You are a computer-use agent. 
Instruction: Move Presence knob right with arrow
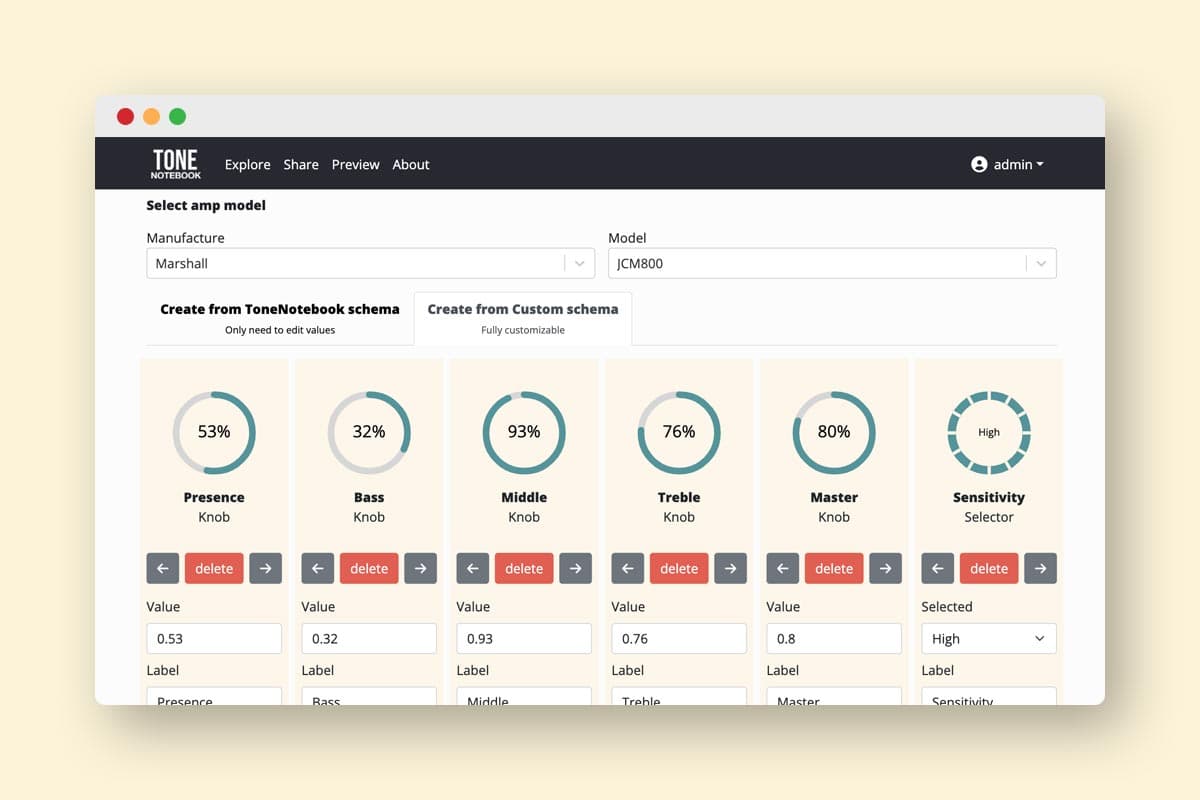coord(265,568)
